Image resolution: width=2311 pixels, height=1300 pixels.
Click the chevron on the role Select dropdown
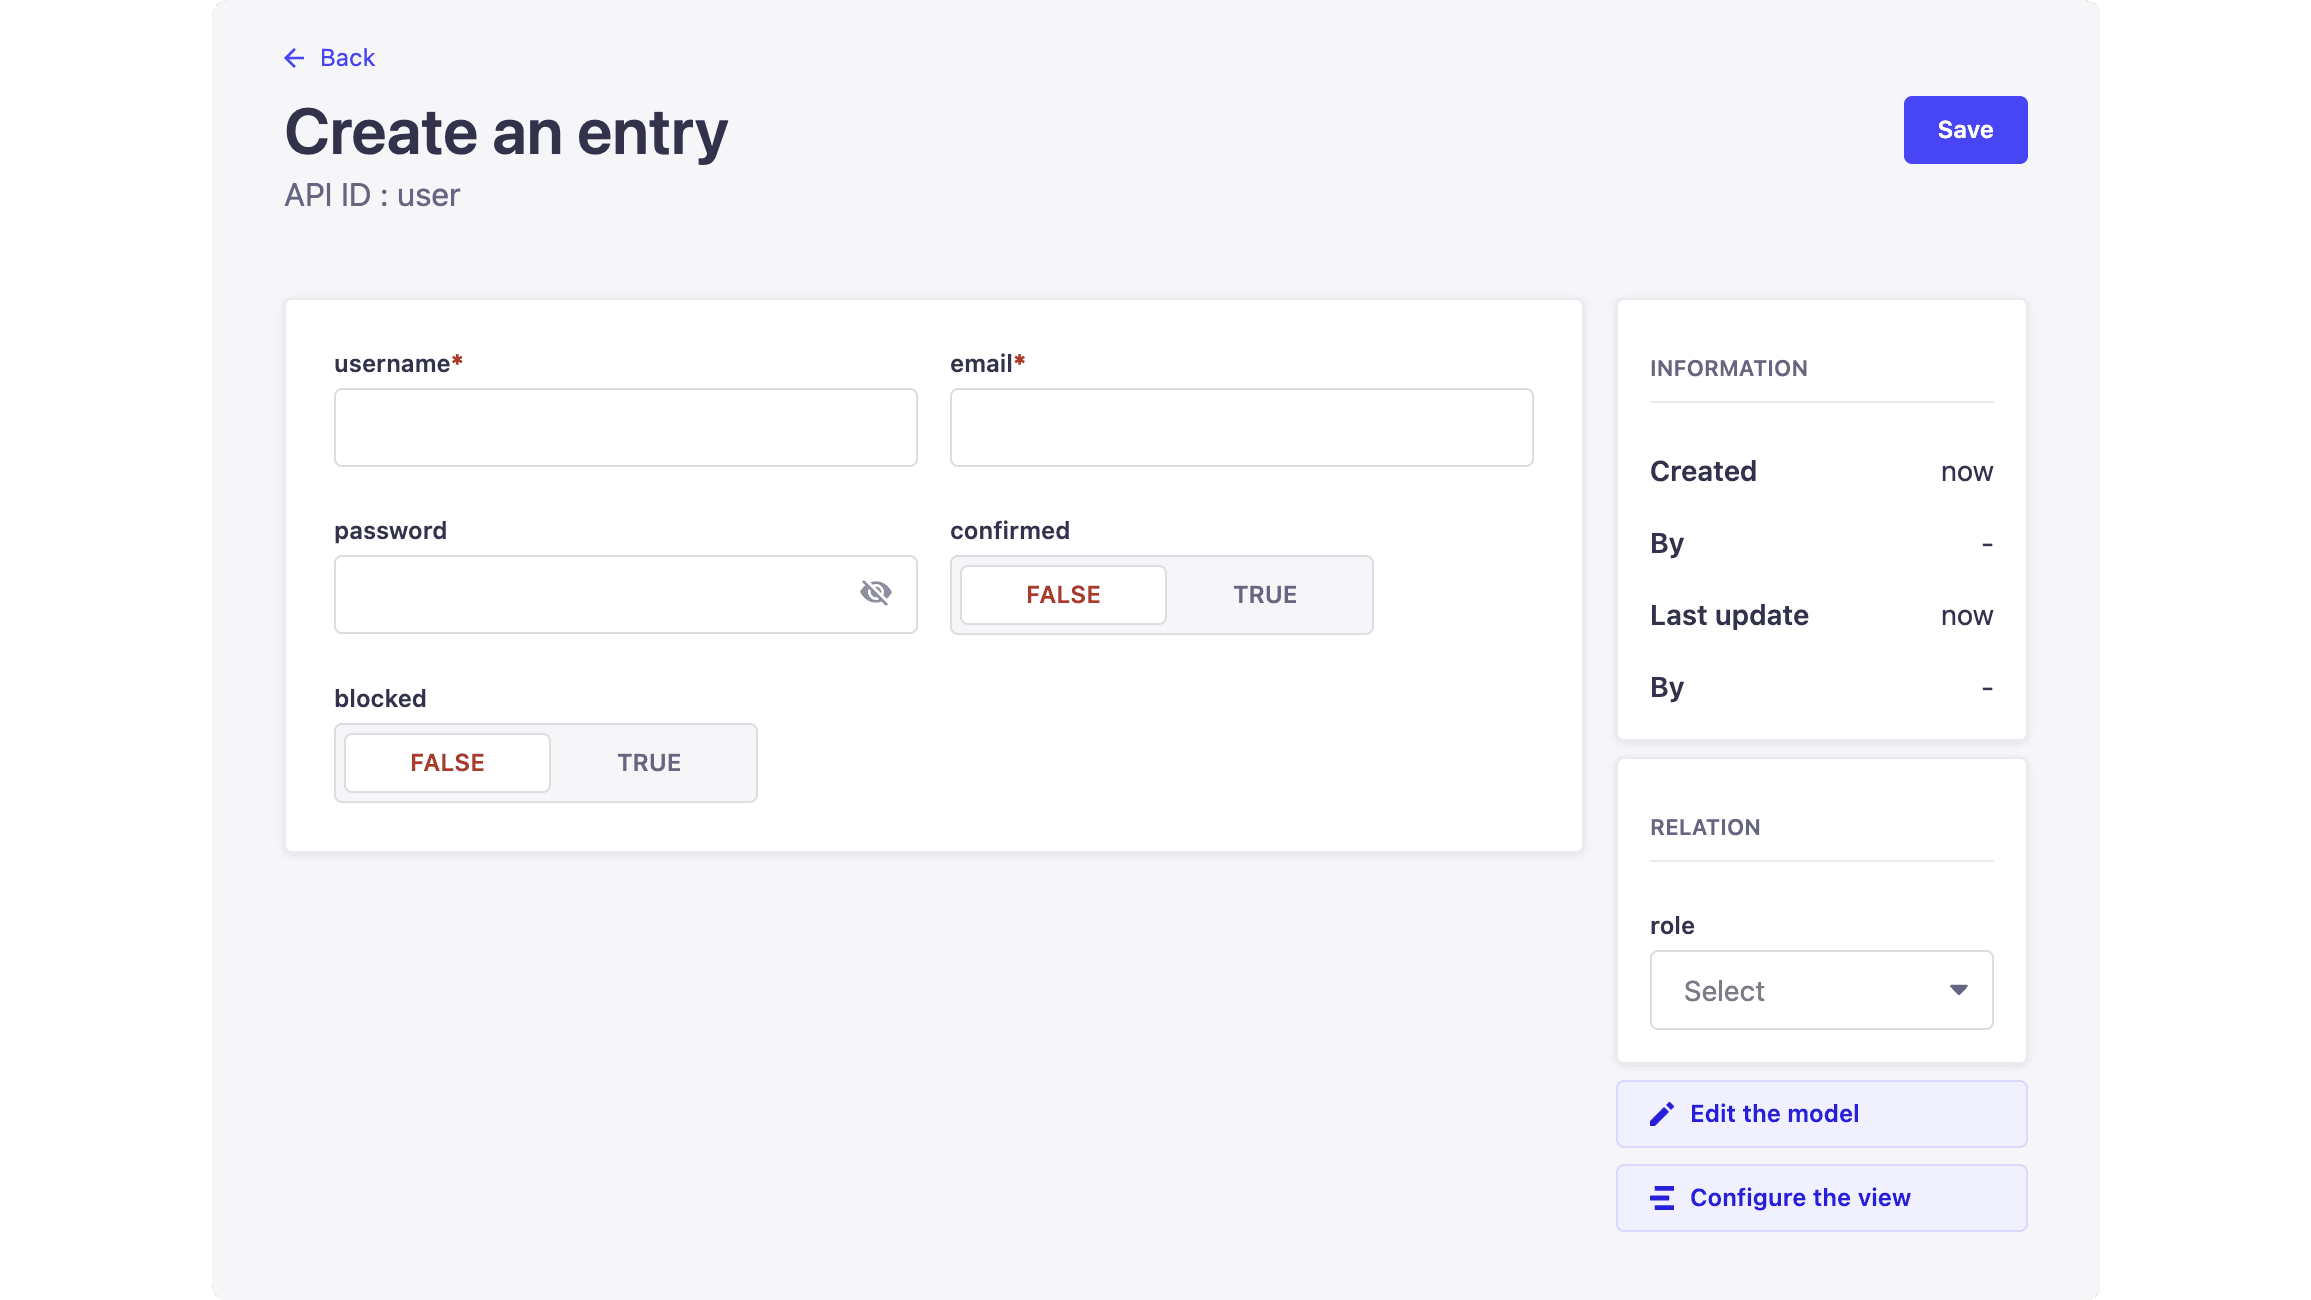(x=1958, y=990)
